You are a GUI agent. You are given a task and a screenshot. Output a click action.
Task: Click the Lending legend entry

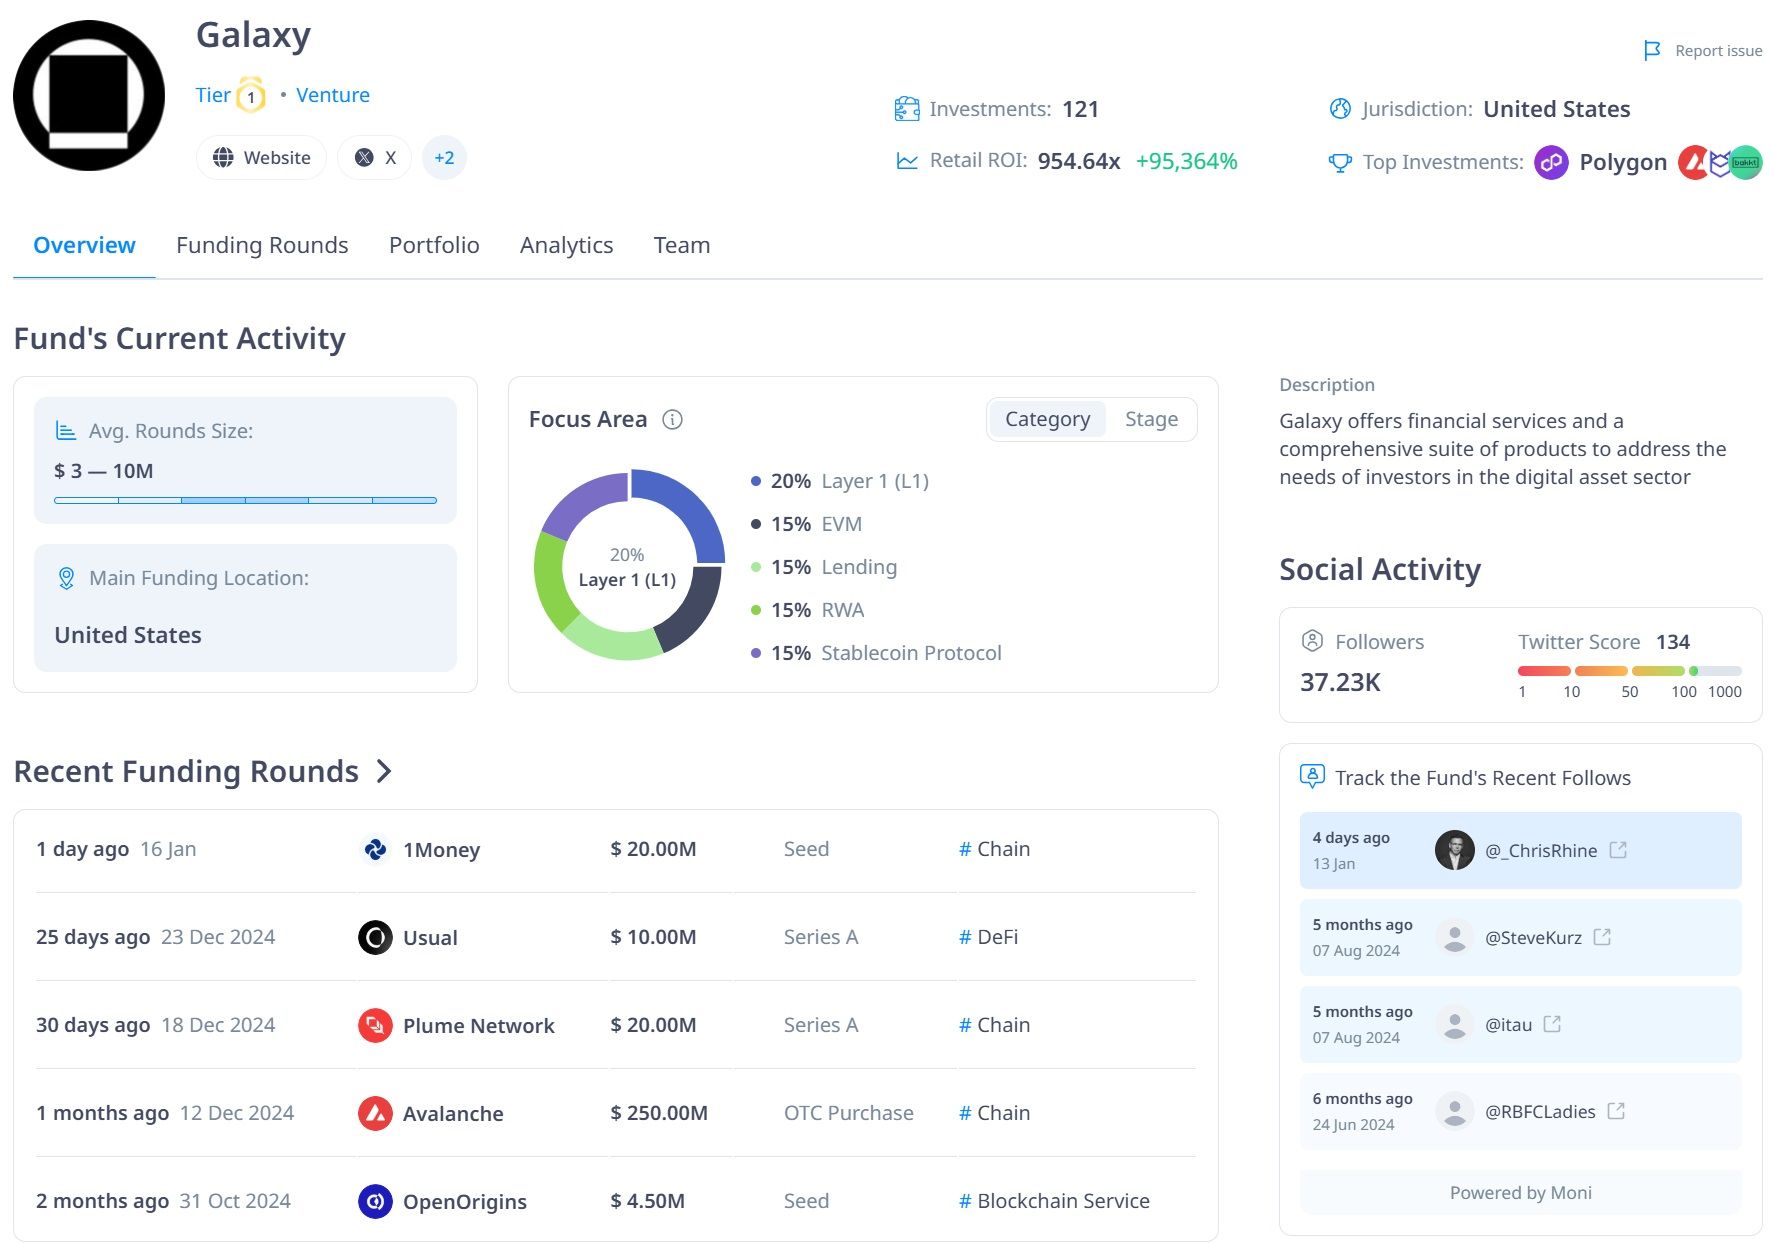point(824,567)
